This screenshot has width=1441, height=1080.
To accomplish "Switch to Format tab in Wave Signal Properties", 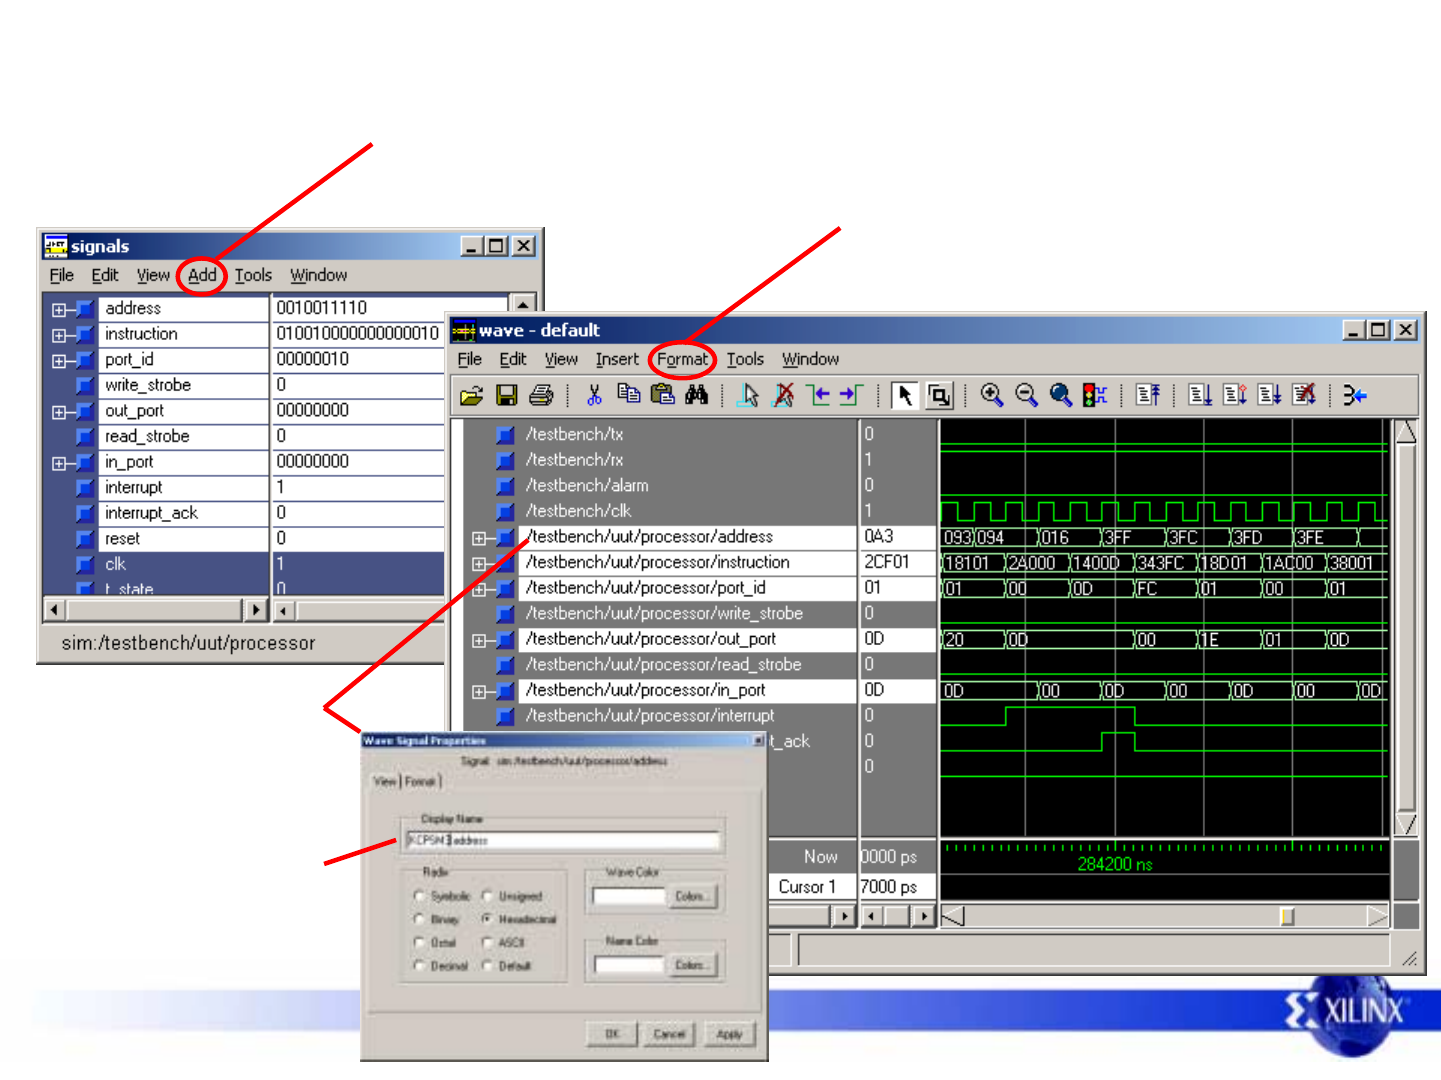I will click(421, 781).
